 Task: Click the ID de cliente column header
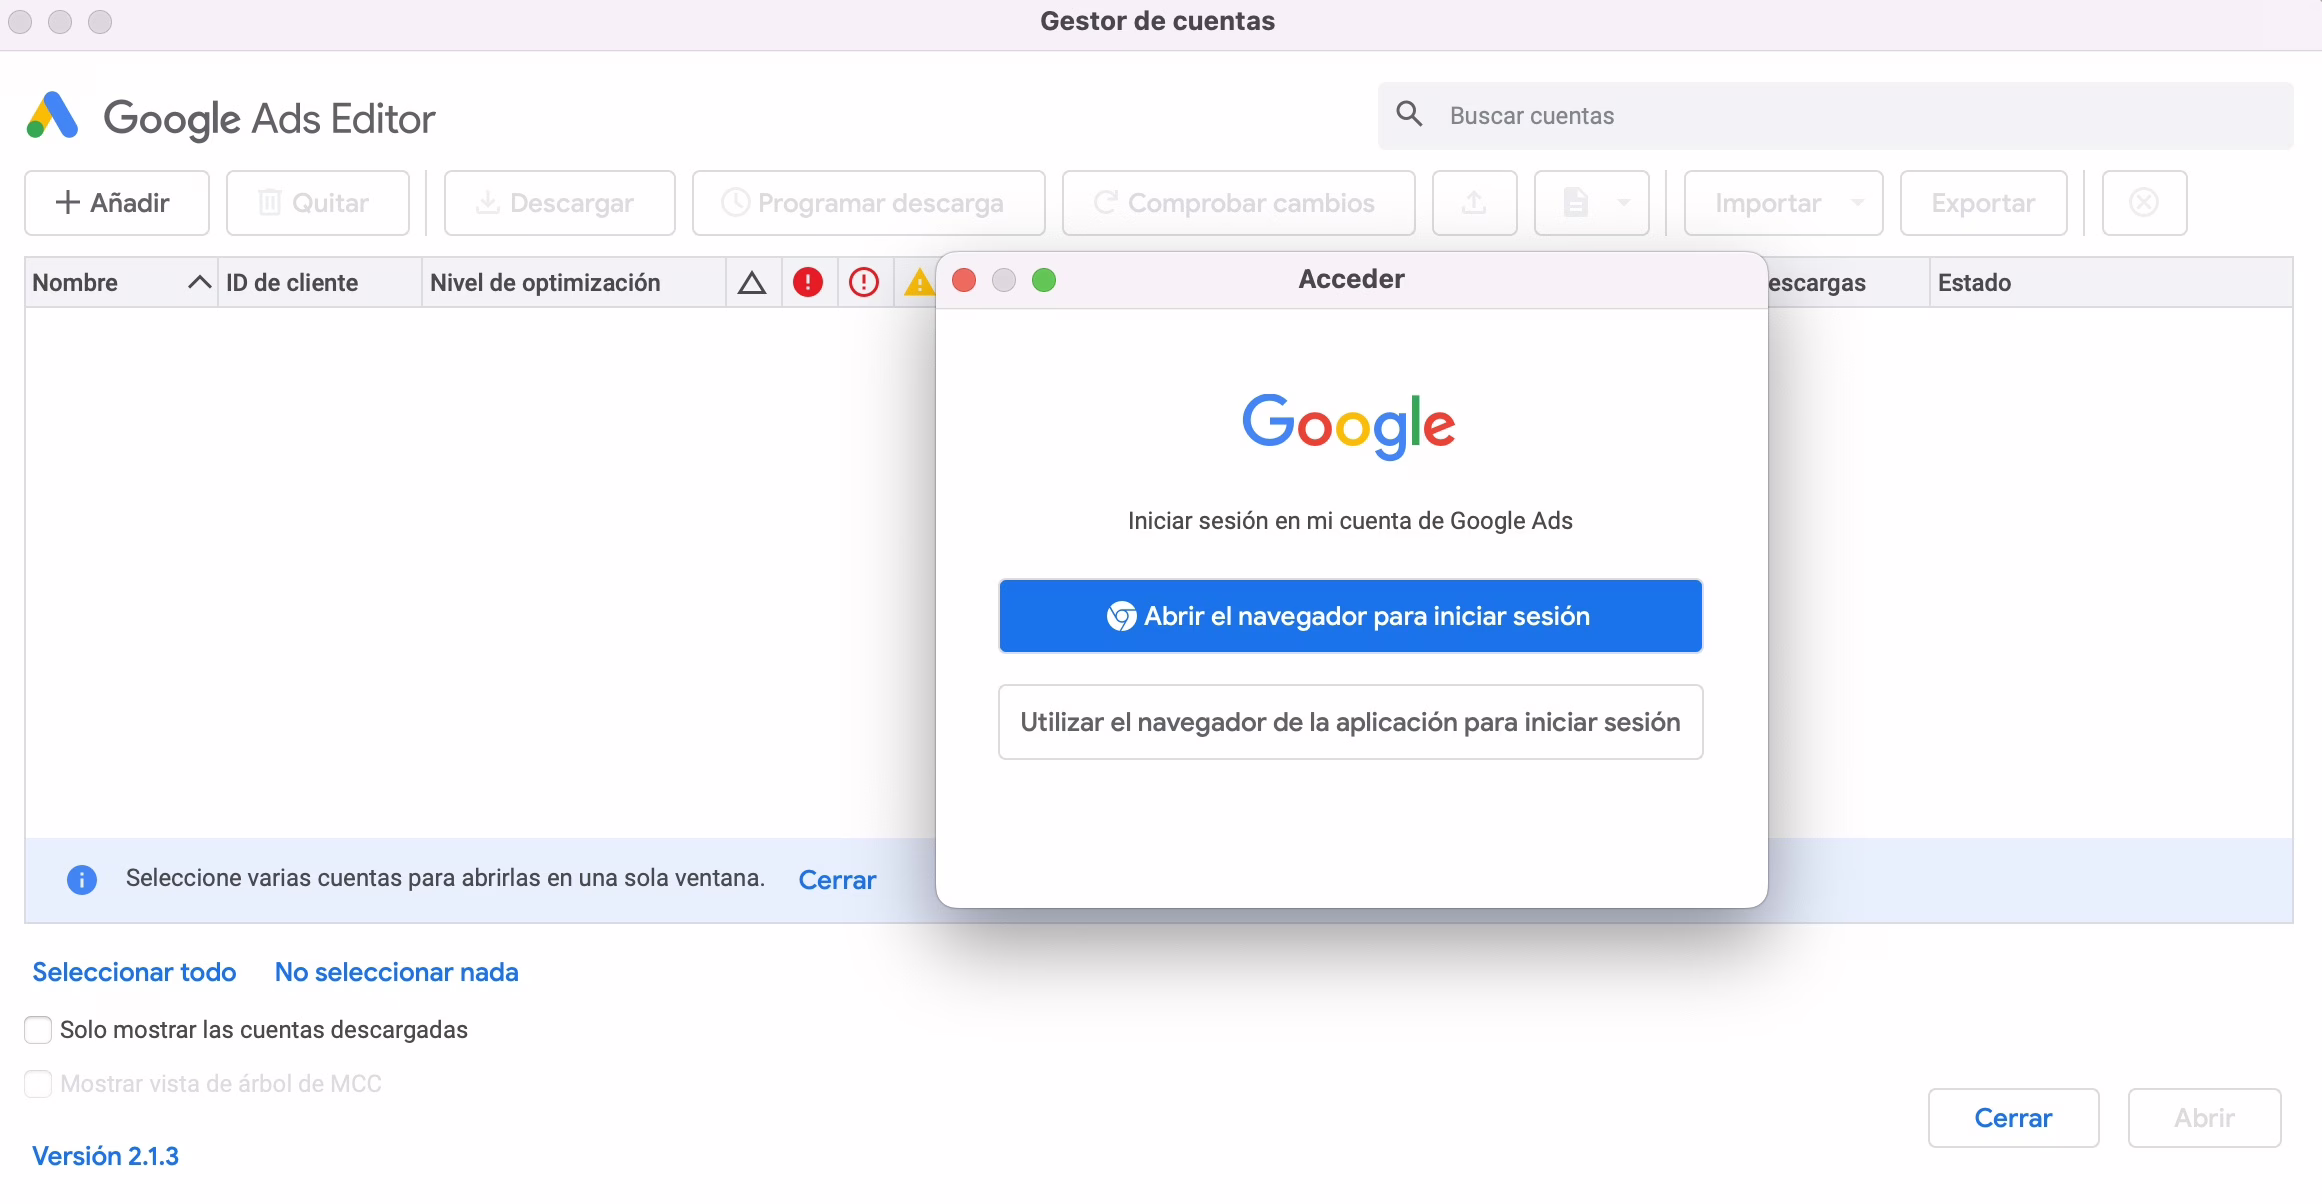[x=292, y=283]
